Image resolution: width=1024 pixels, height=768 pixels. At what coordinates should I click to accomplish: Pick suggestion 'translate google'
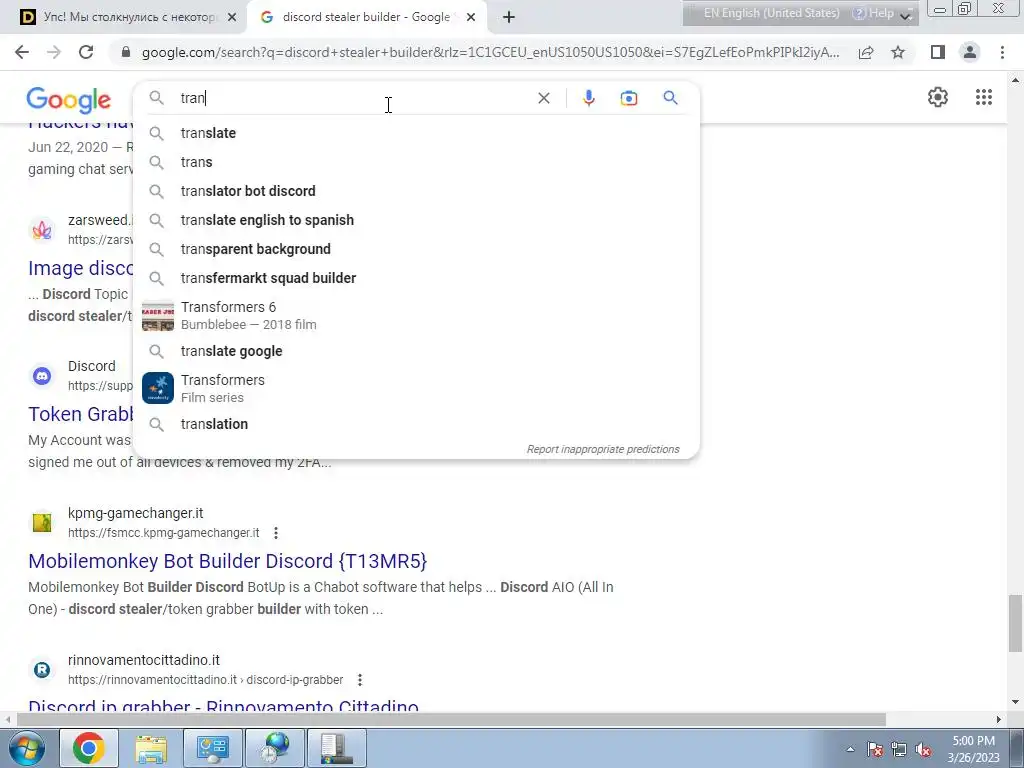pyautogui.click(x=416, y=351)
